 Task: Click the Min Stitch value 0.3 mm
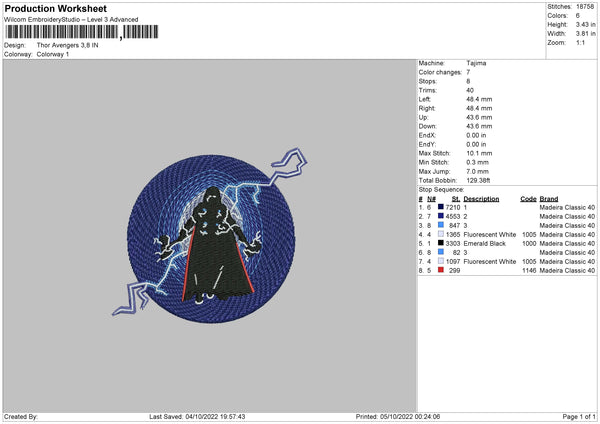click(x=477, y=162)
